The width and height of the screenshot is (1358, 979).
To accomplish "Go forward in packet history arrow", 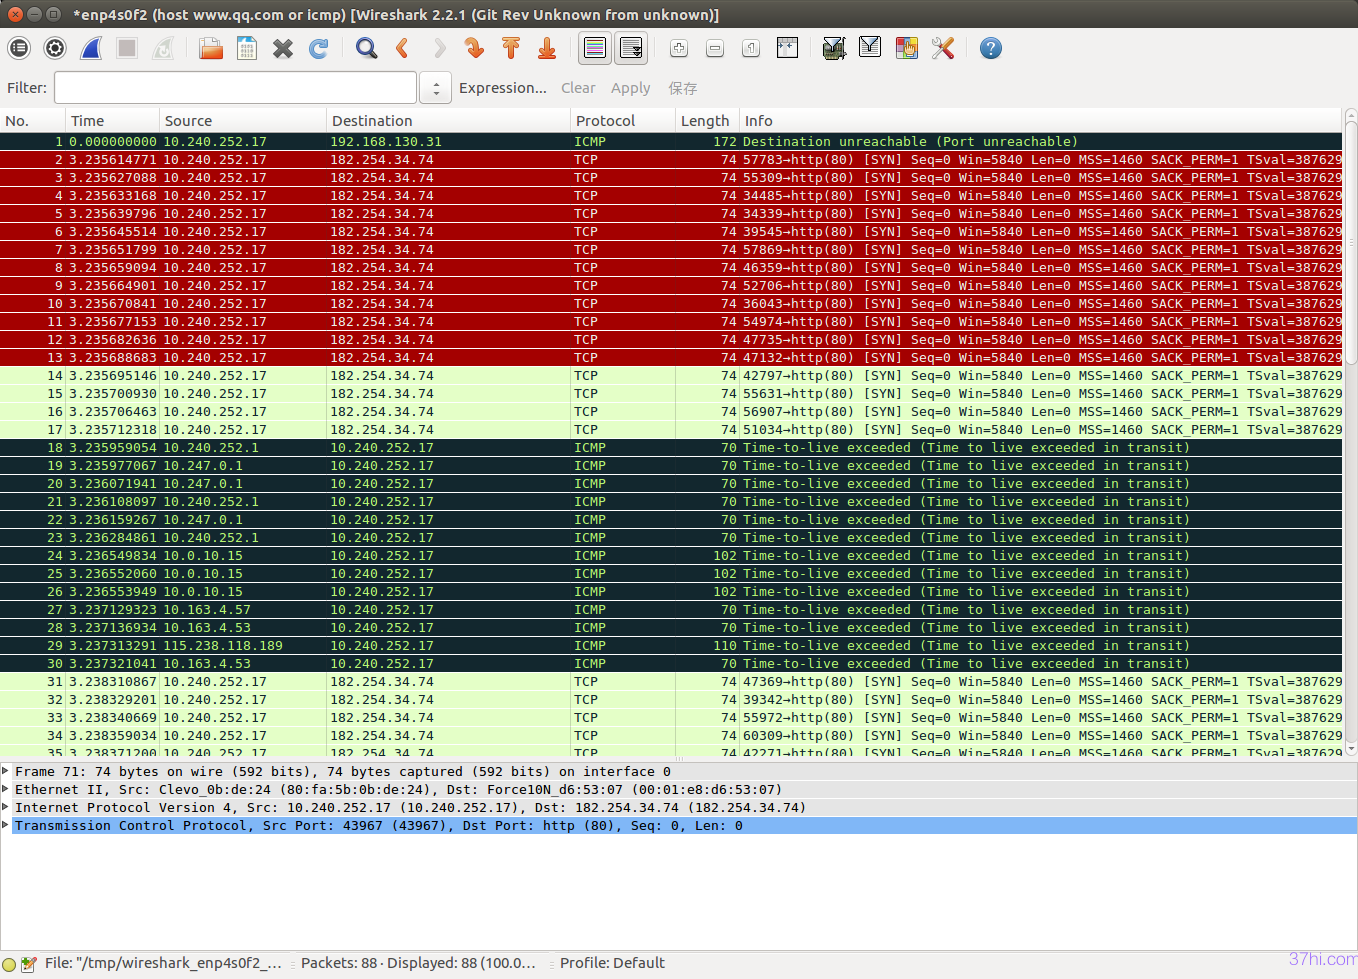I will pyautogui.click(x=439, y=48).
